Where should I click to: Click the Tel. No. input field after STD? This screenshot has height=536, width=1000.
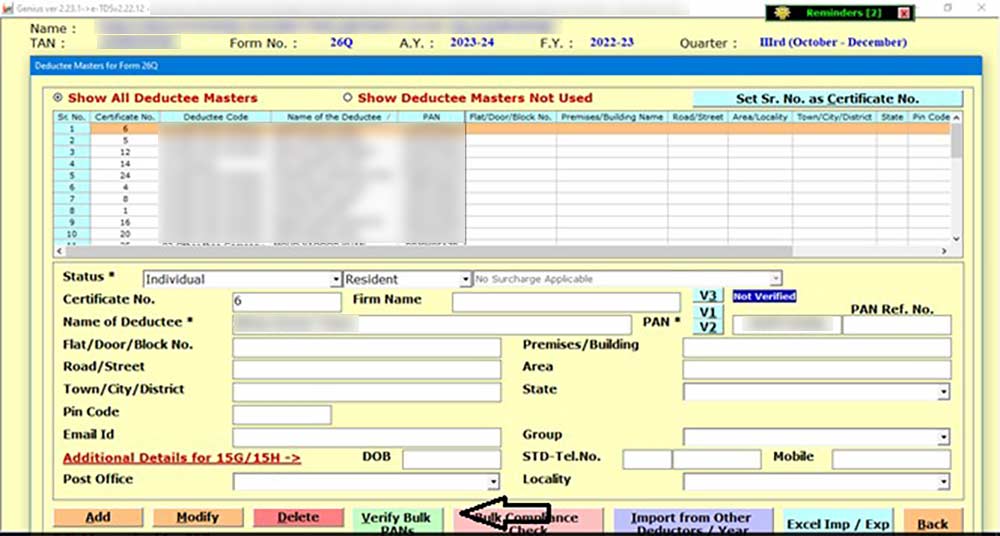[x=717, y=459]
